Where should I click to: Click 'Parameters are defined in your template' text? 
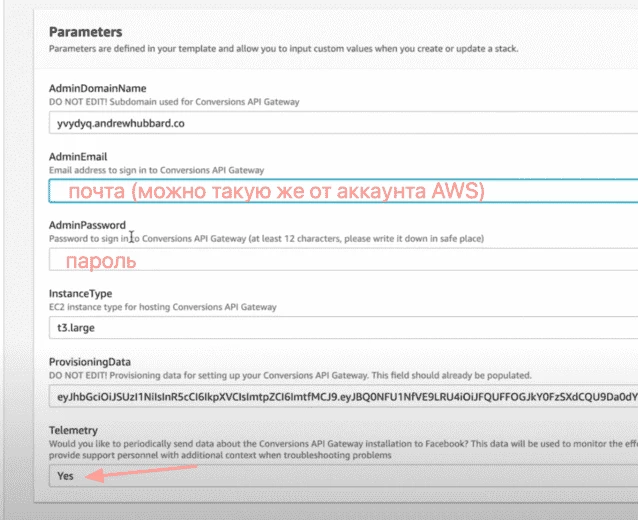tap(284, 49)
